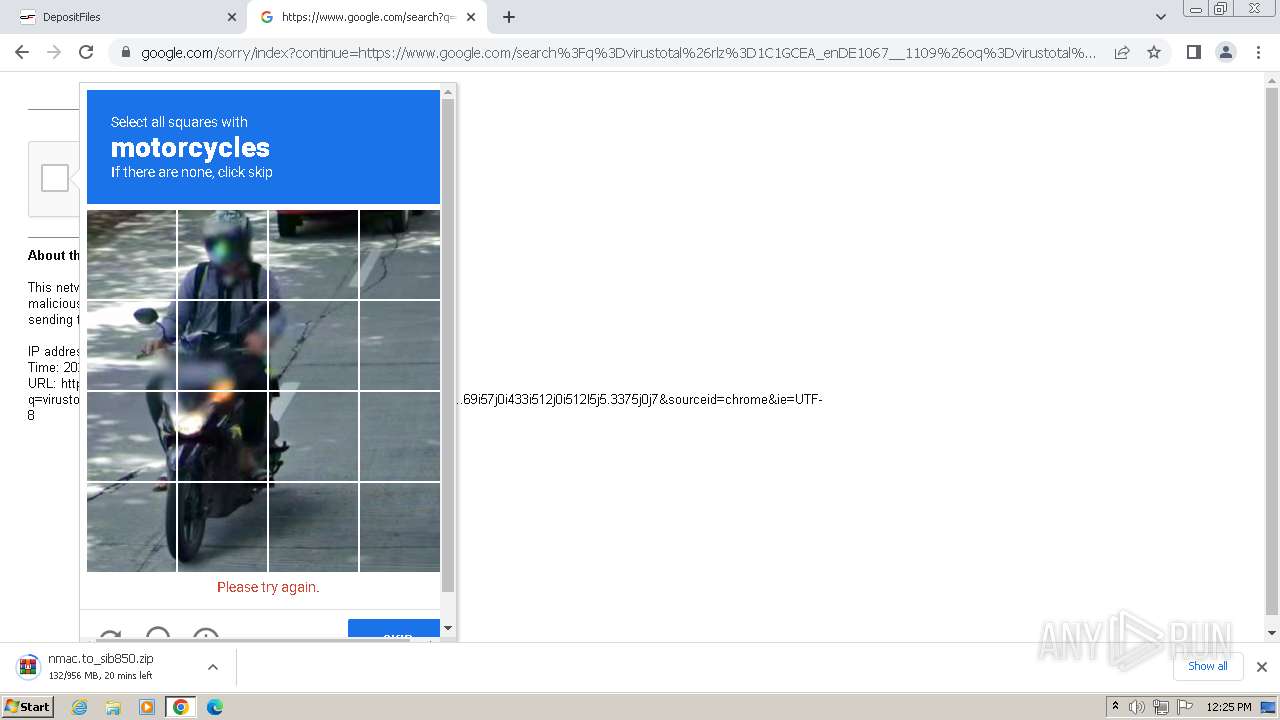This screenshot has height=720, width=1280.
Task: Show all downloads
Action: pos(1207,666)
